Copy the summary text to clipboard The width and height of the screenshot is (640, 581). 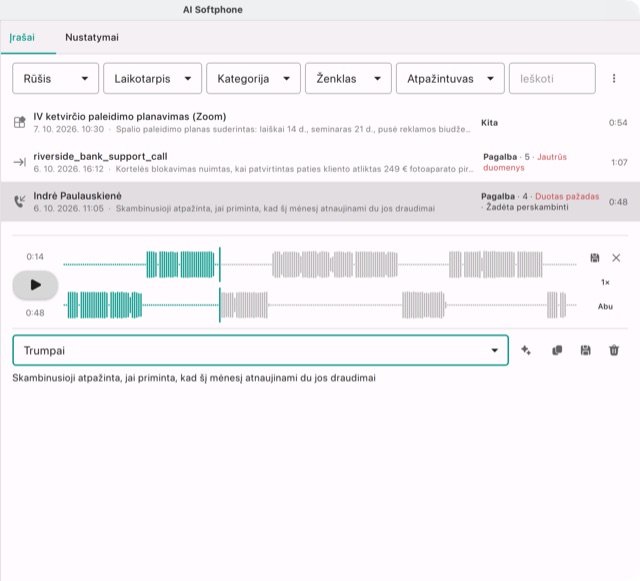point(557,350)
